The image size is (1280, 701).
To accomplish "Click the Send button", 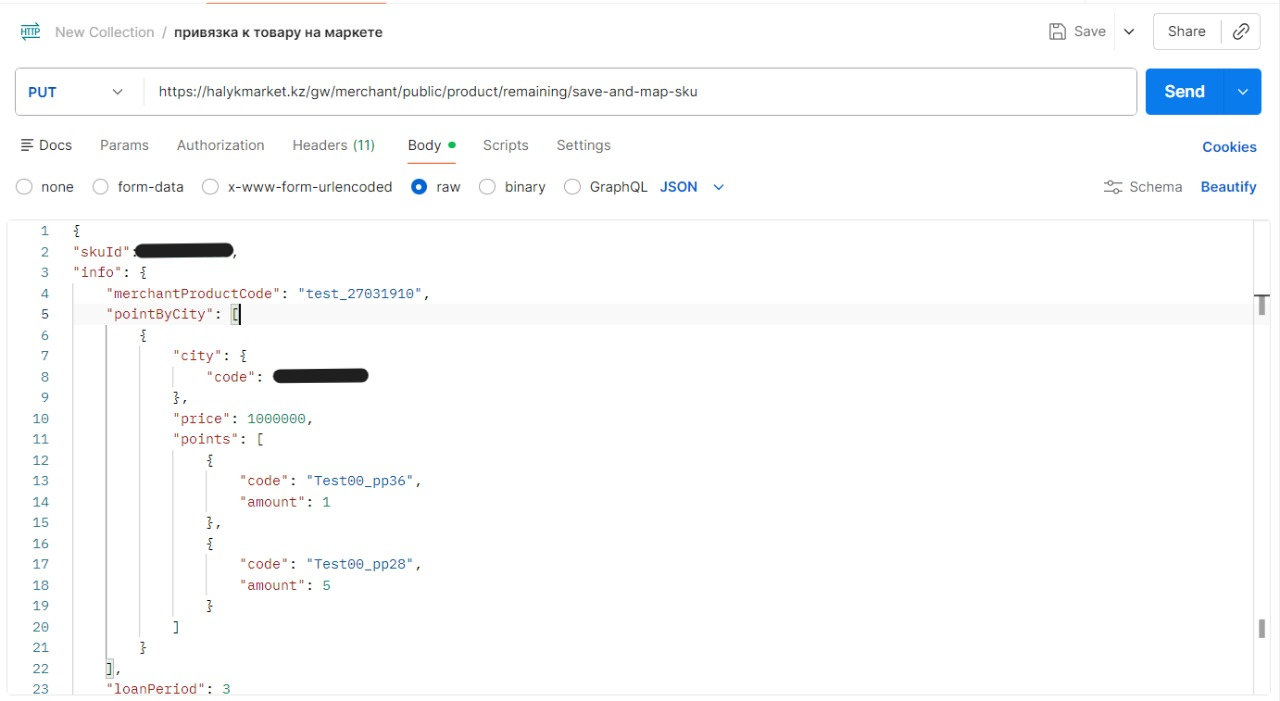I will click(1184, 92).
